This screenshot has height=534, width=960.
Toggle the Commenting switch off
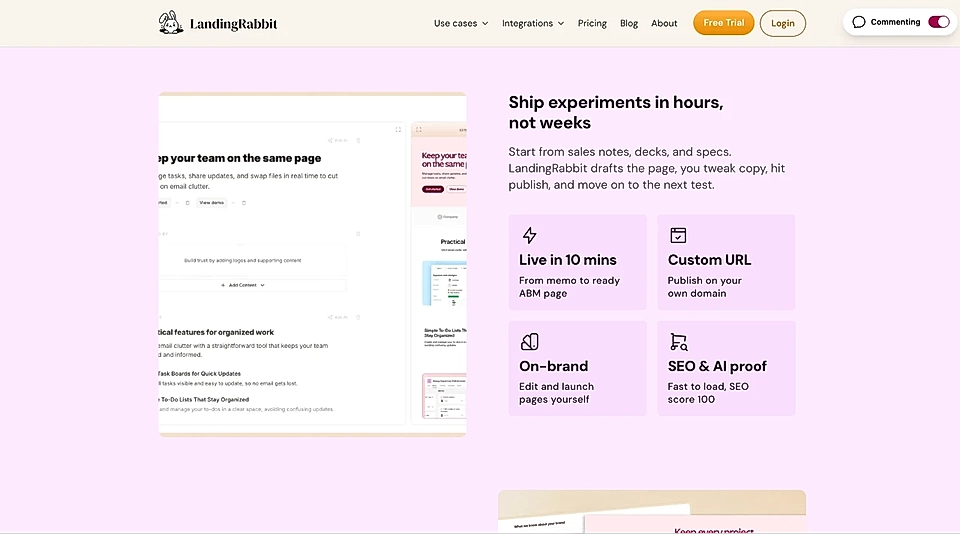[938, 22]
